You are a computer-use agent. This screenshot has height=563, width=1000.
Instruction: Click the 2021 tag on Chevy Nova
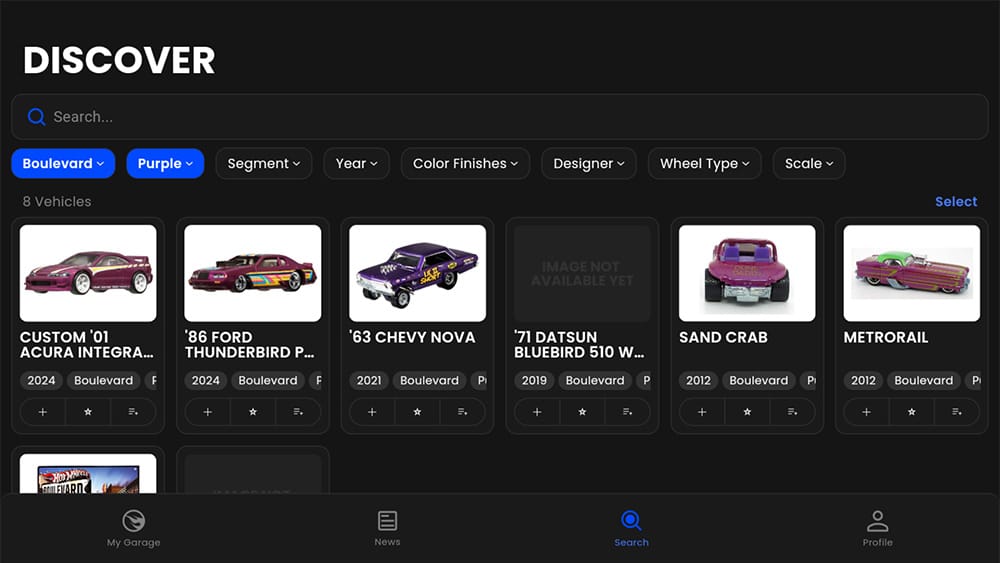(369, 381)
